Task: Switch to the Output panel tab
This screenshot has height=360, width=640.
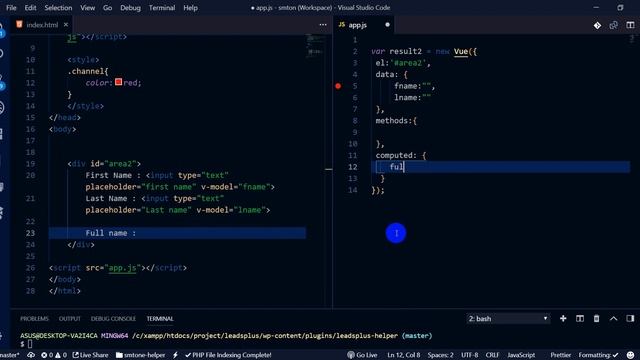Action: click(x=70, y=319)
